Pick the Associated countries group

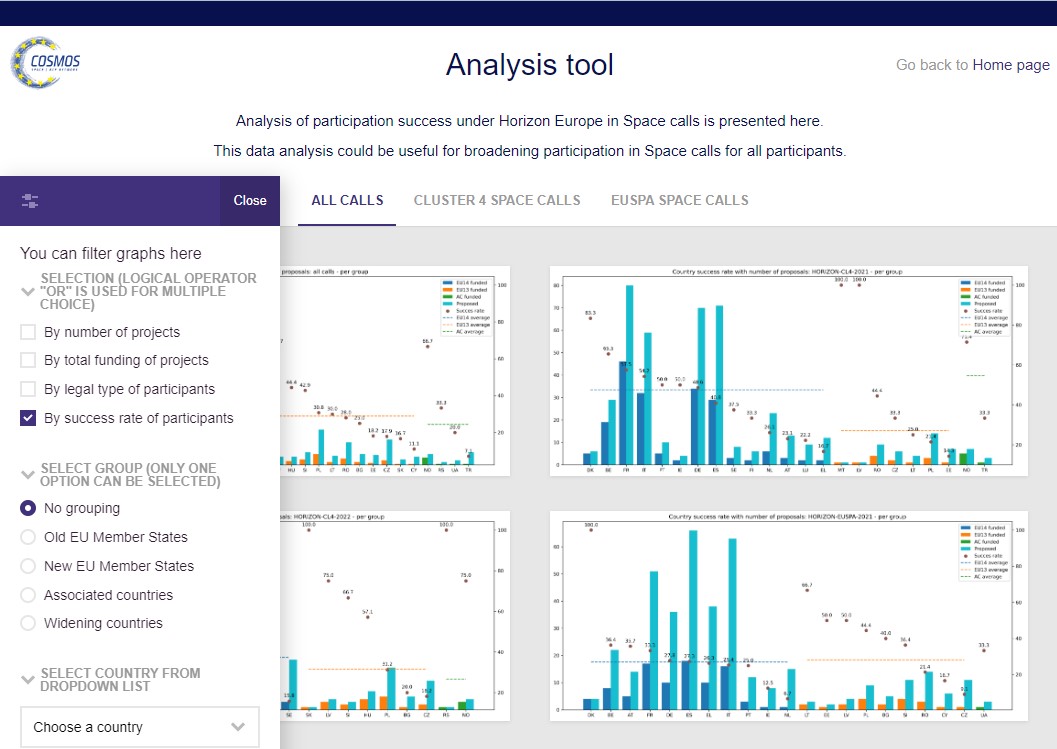tap(29, 595)
